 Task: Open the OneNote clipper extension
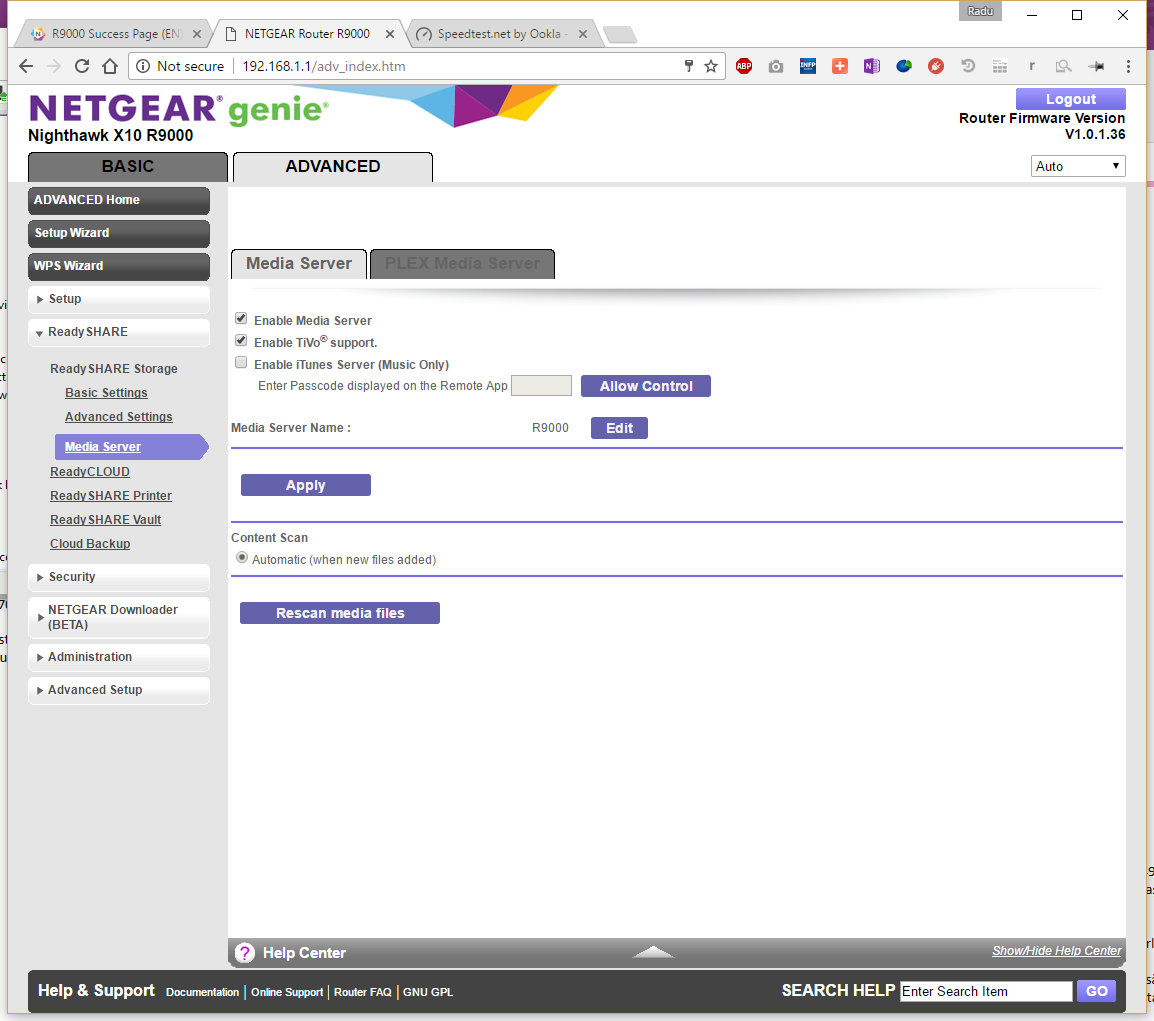click(x=871, y=66)
